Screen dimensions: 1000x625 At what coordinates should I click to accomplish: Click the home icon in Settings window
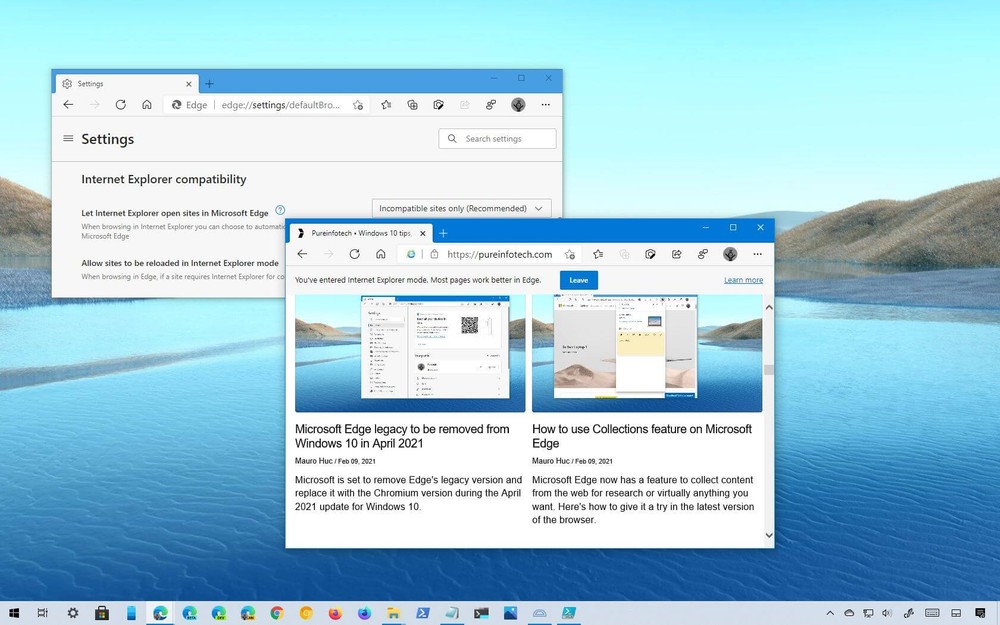click(x=147, y=105)
